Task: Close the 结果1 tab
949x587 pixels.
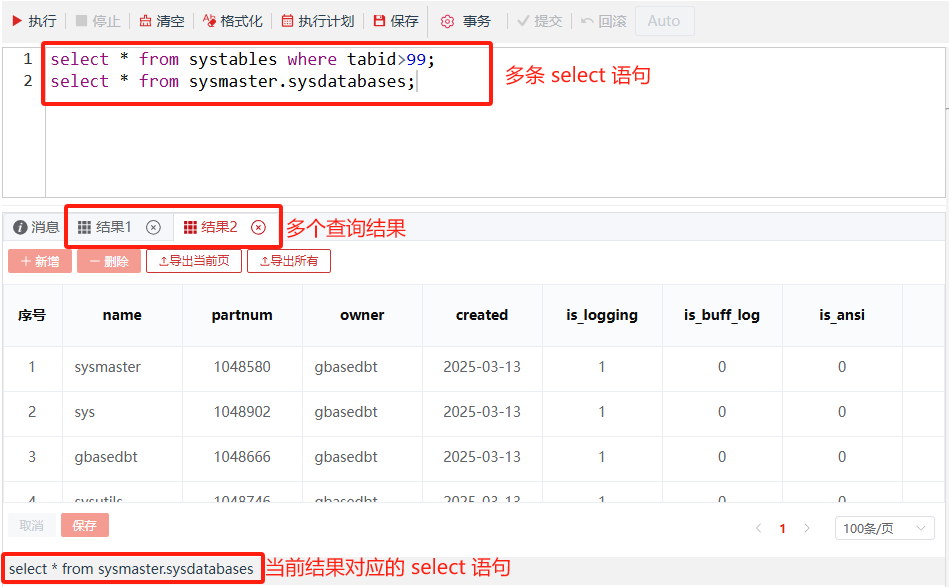Action: tap(153, 227)
